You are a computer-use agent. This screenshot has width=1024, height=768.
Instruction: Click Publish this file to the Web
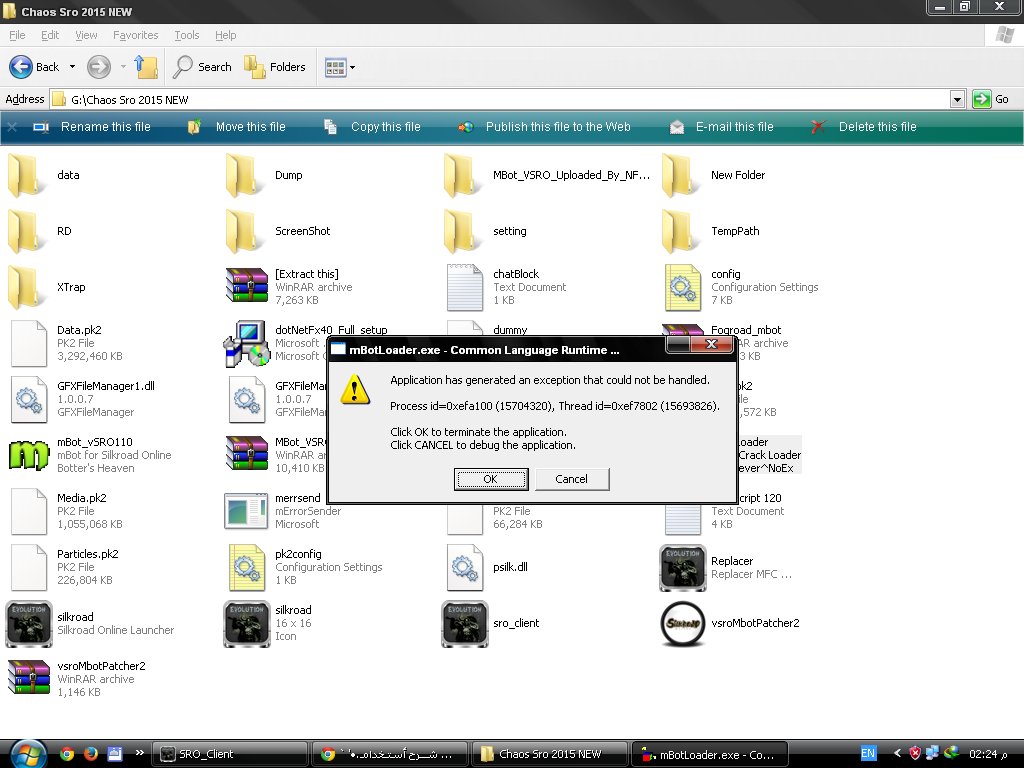coord(544,127)
